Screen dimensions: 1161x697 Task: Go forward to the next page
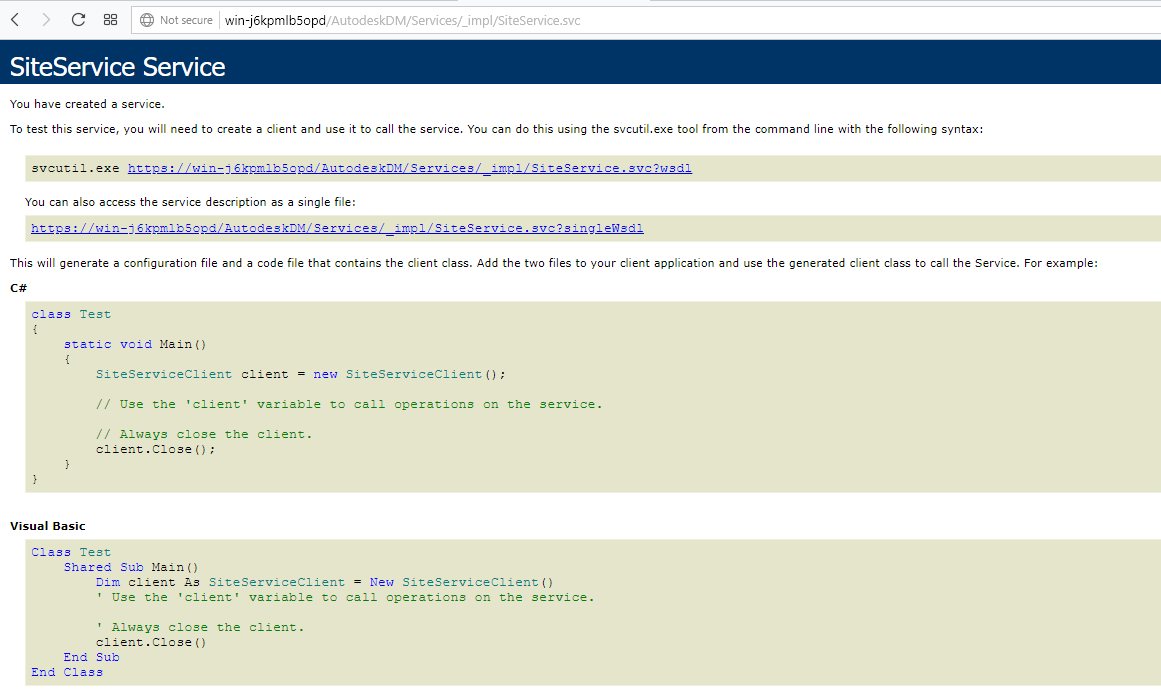click(x=46, y=20)
